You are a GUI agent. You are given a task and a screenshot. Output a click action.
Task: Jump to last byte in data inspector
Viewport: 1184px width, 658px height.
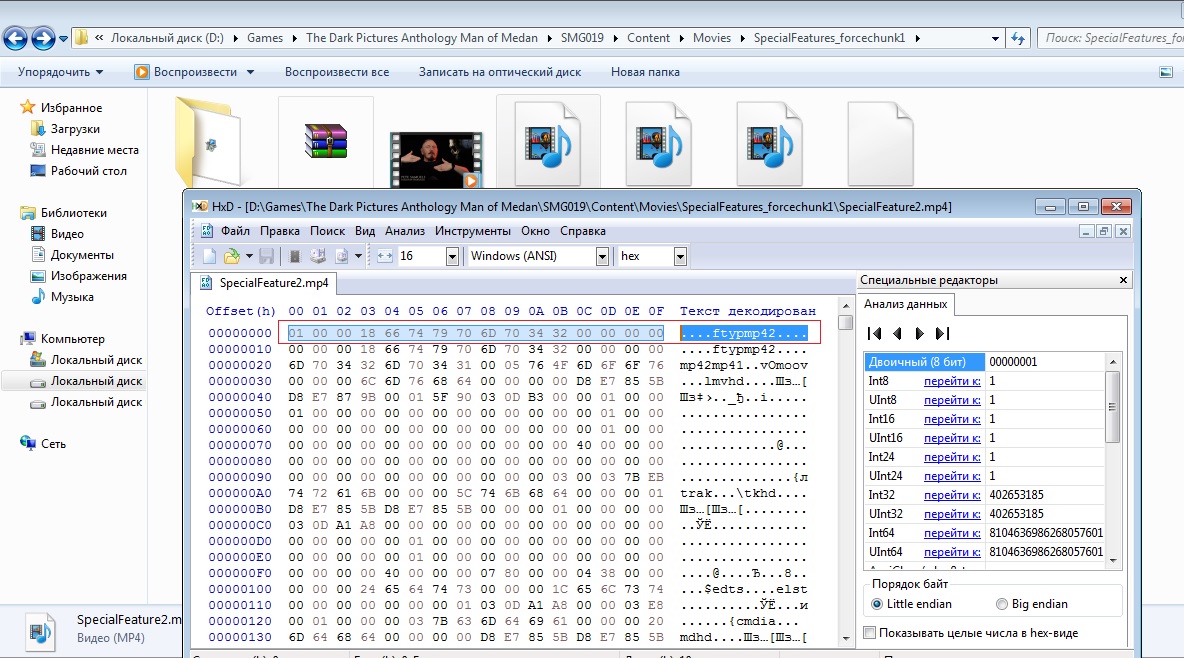942,333
